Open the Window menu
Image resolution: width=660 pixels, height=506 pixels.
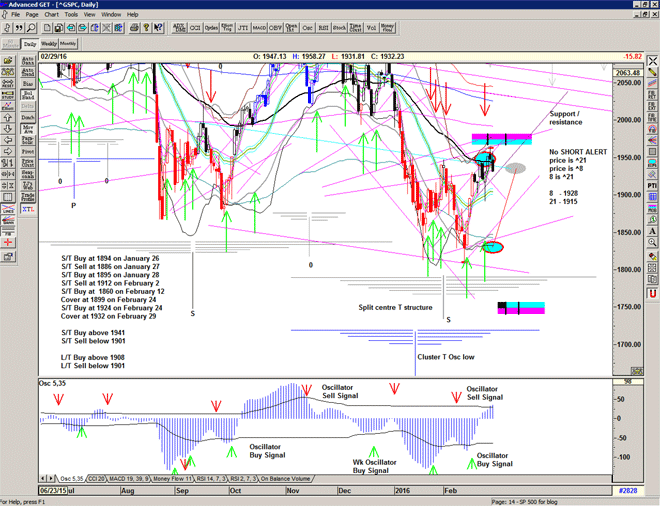tap(111, 15)
